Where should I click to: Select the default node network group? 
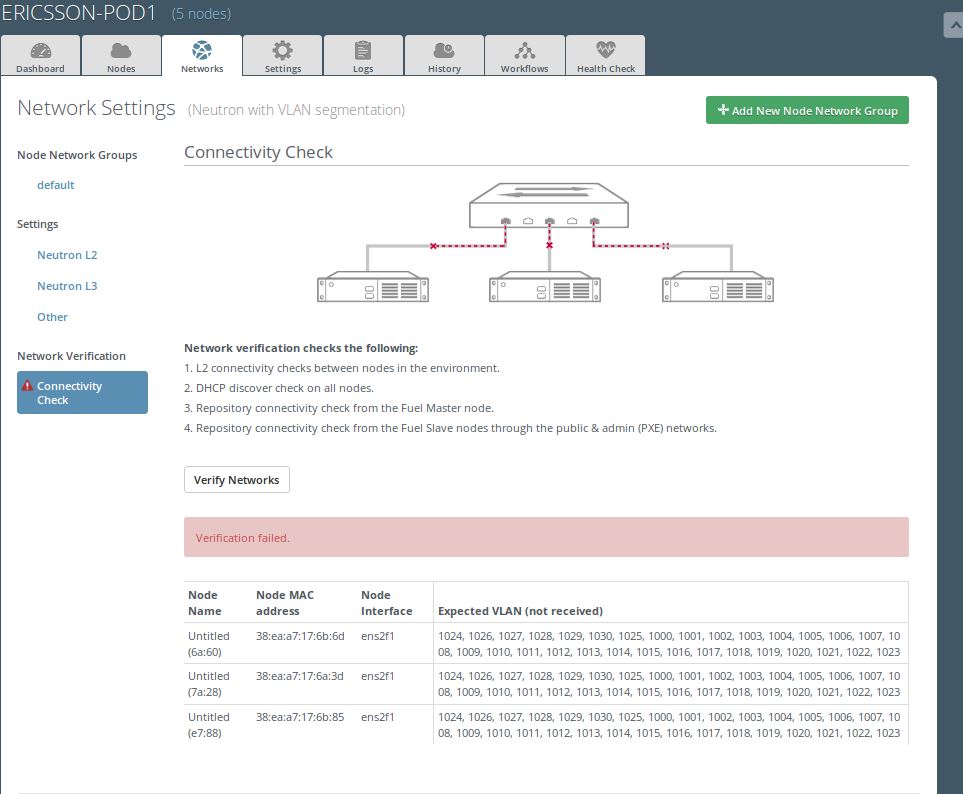(x=55, y=185)
